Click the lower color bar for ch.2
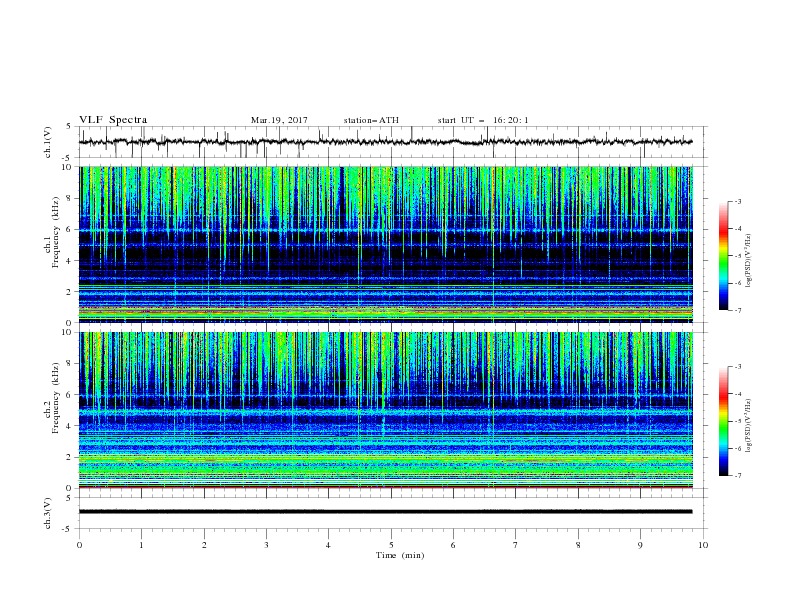 [x=724, y=421]
